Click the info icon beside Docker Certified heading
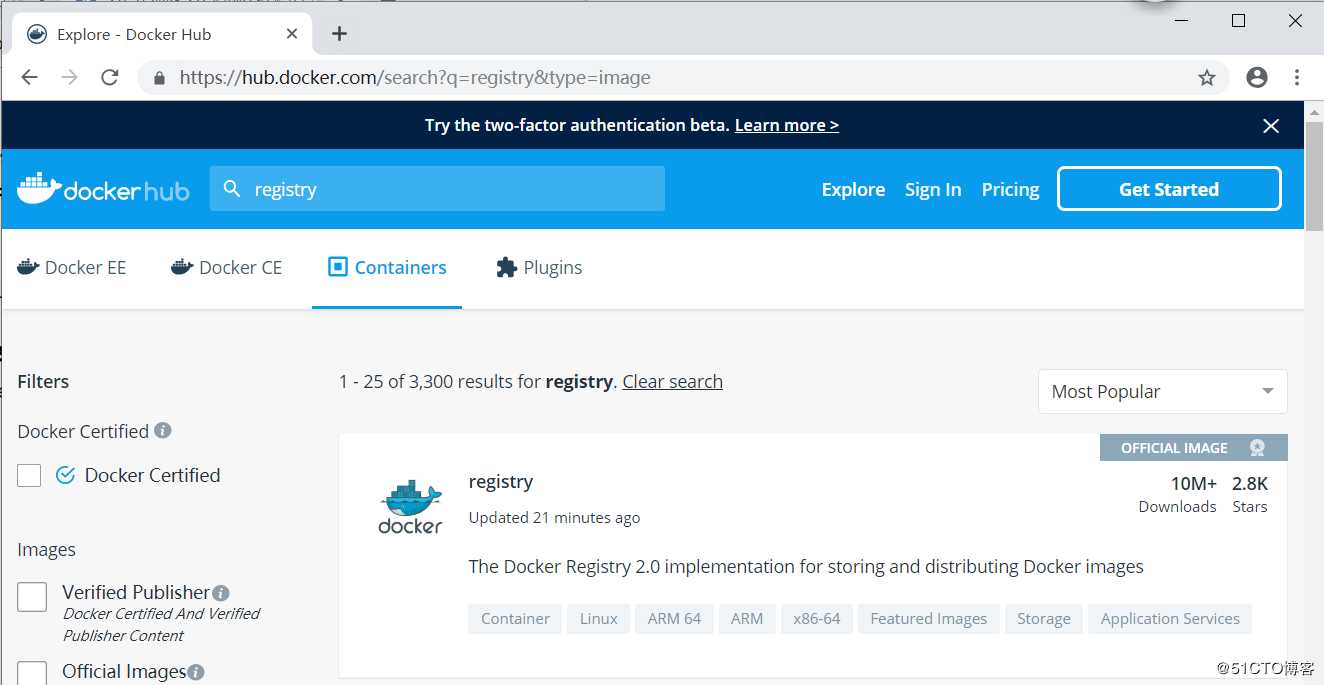The width and height of the screenshot is (1324, 685). click(x=163, y=430)
